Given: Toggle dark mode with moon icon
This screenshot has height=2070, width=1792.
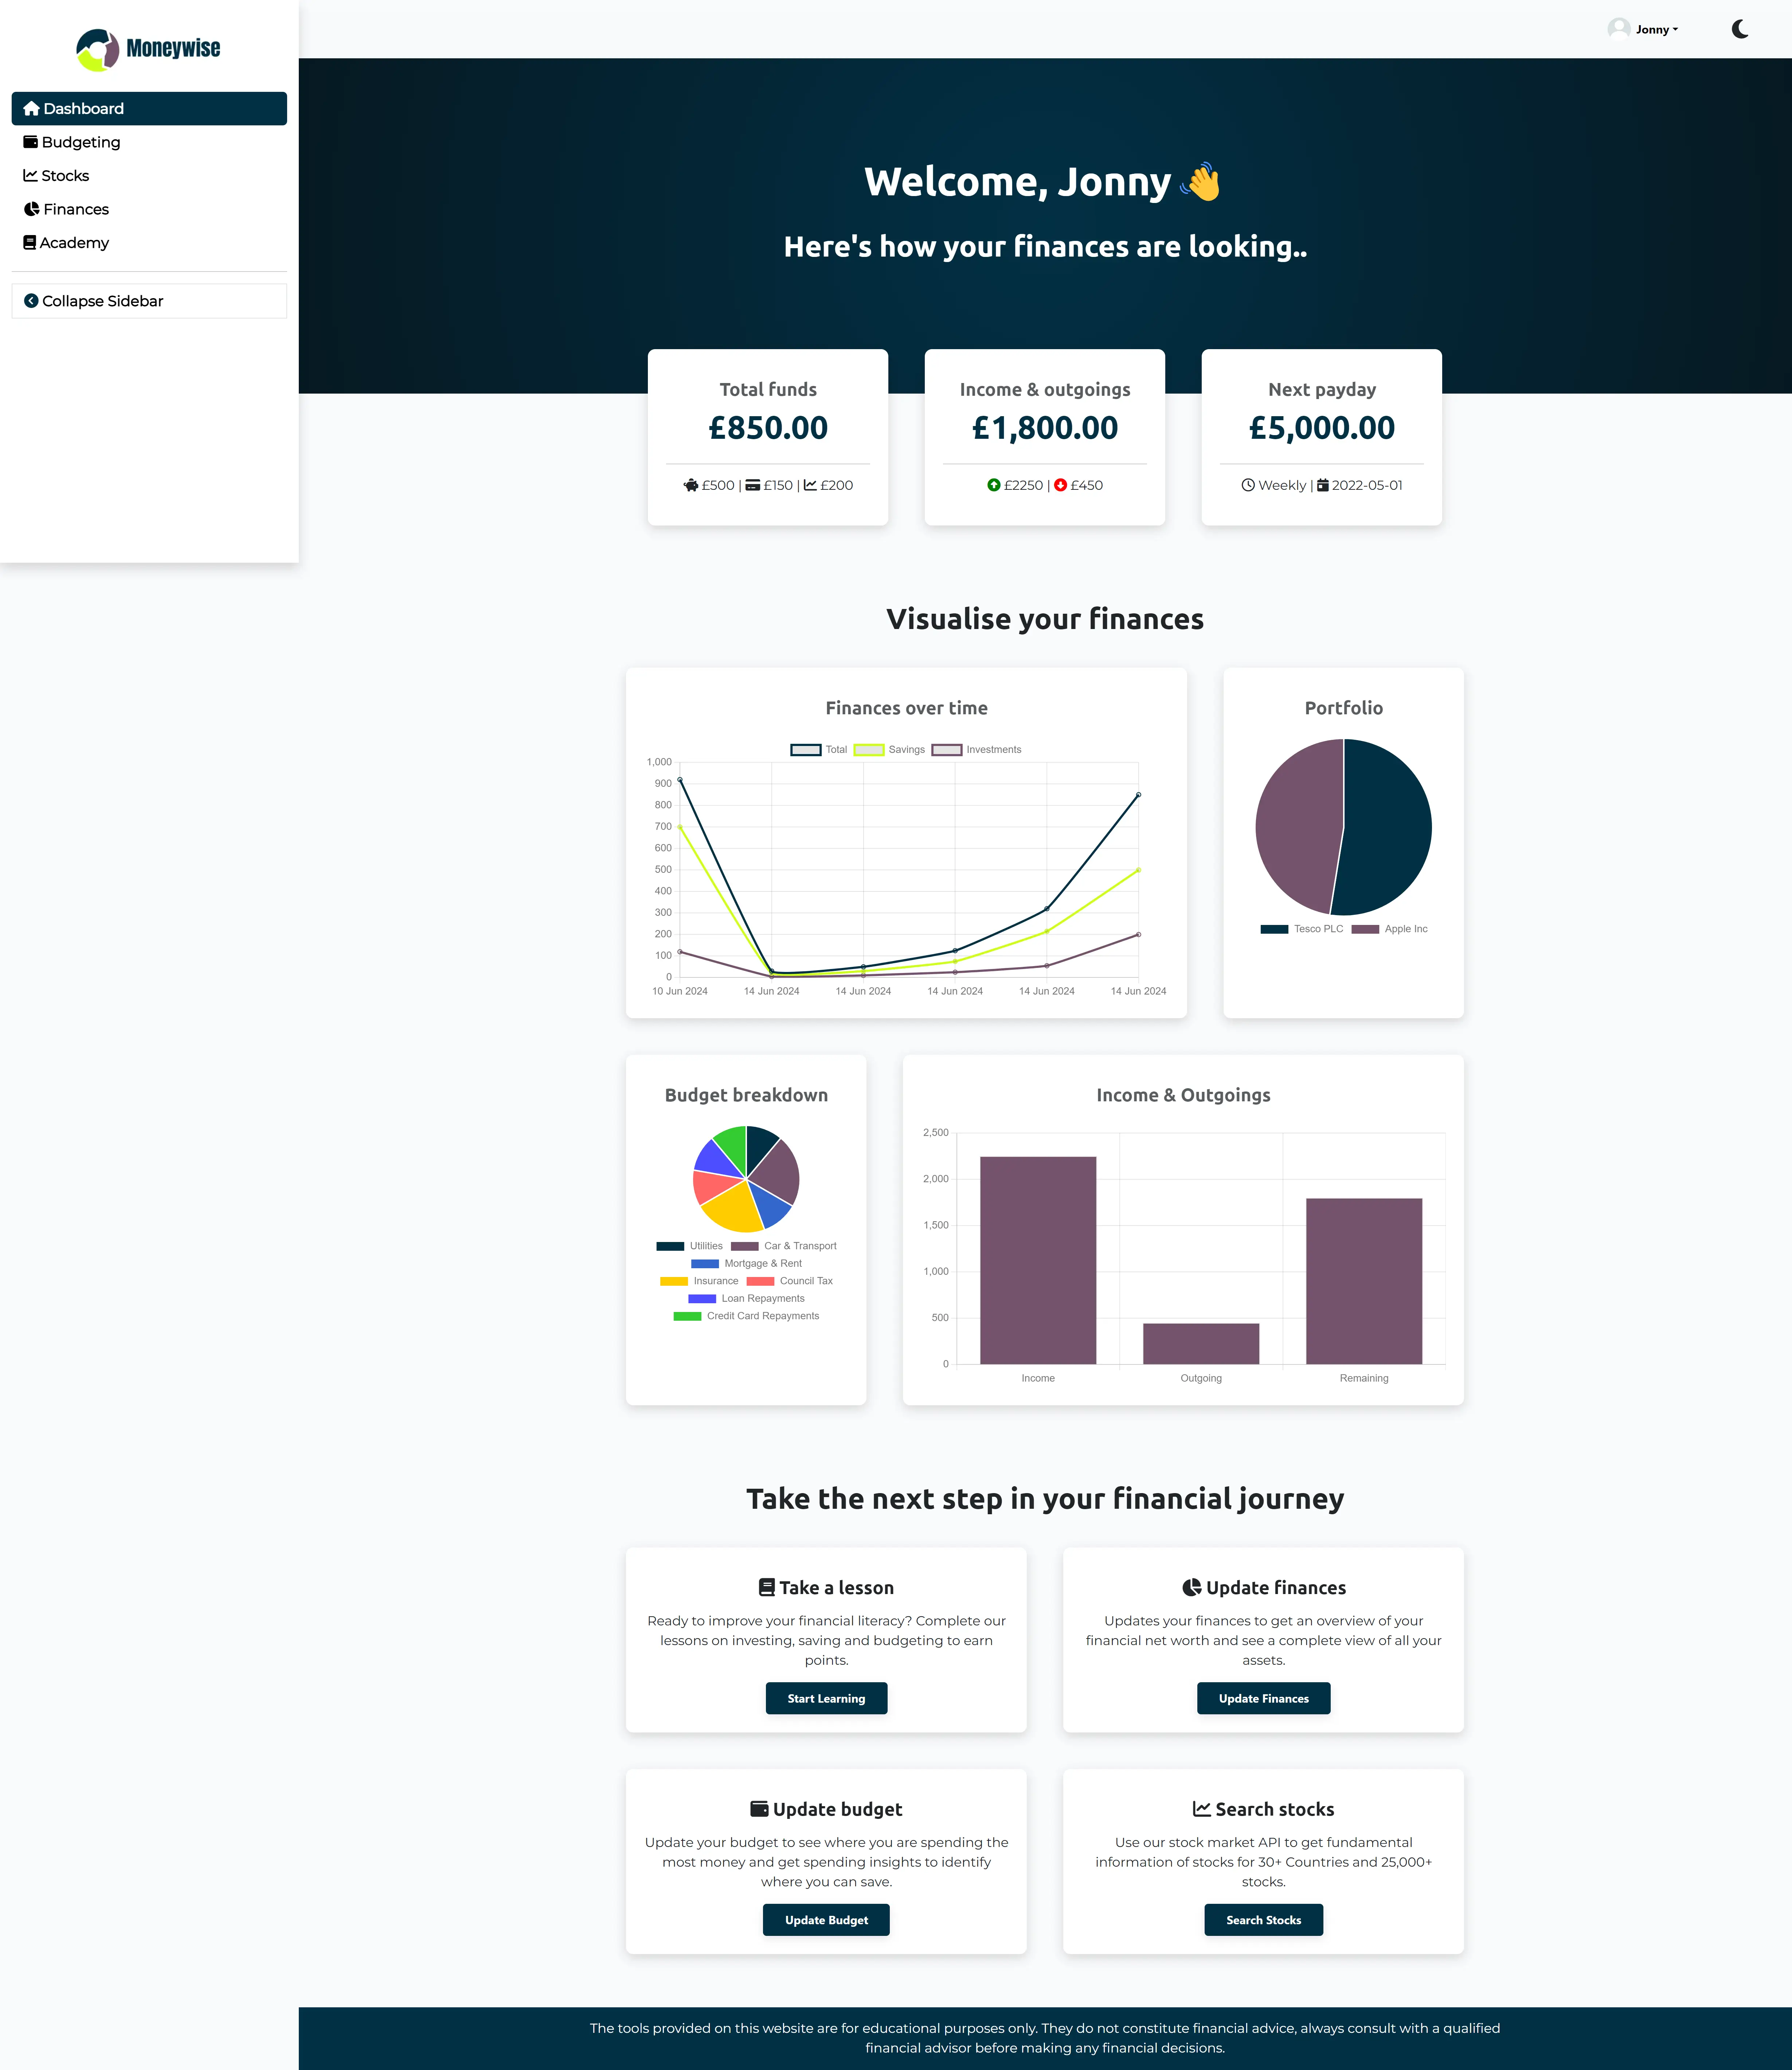Looking at the screenshot, I should (1740, 29).
